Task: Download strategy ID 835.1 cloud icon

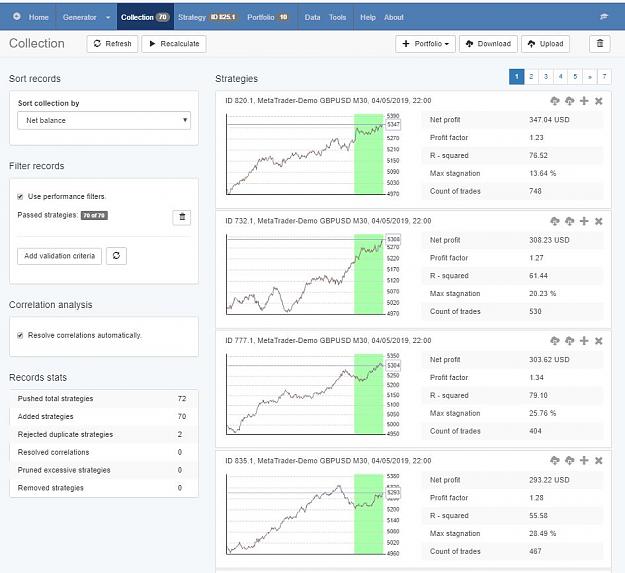Action: [x=555, y=461]
